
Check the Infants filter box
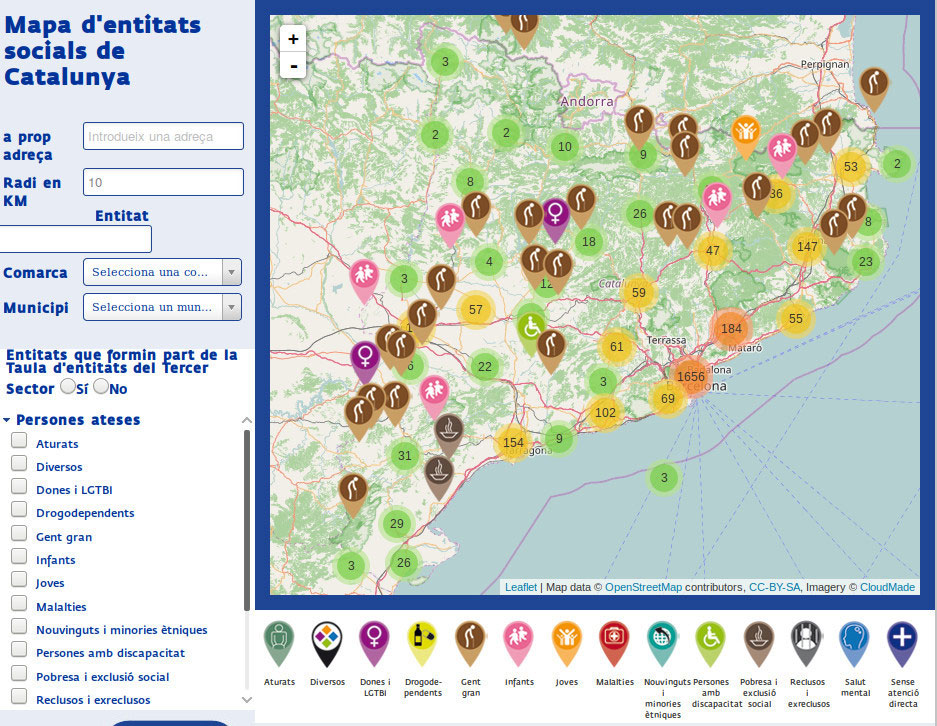click(19, 558)
